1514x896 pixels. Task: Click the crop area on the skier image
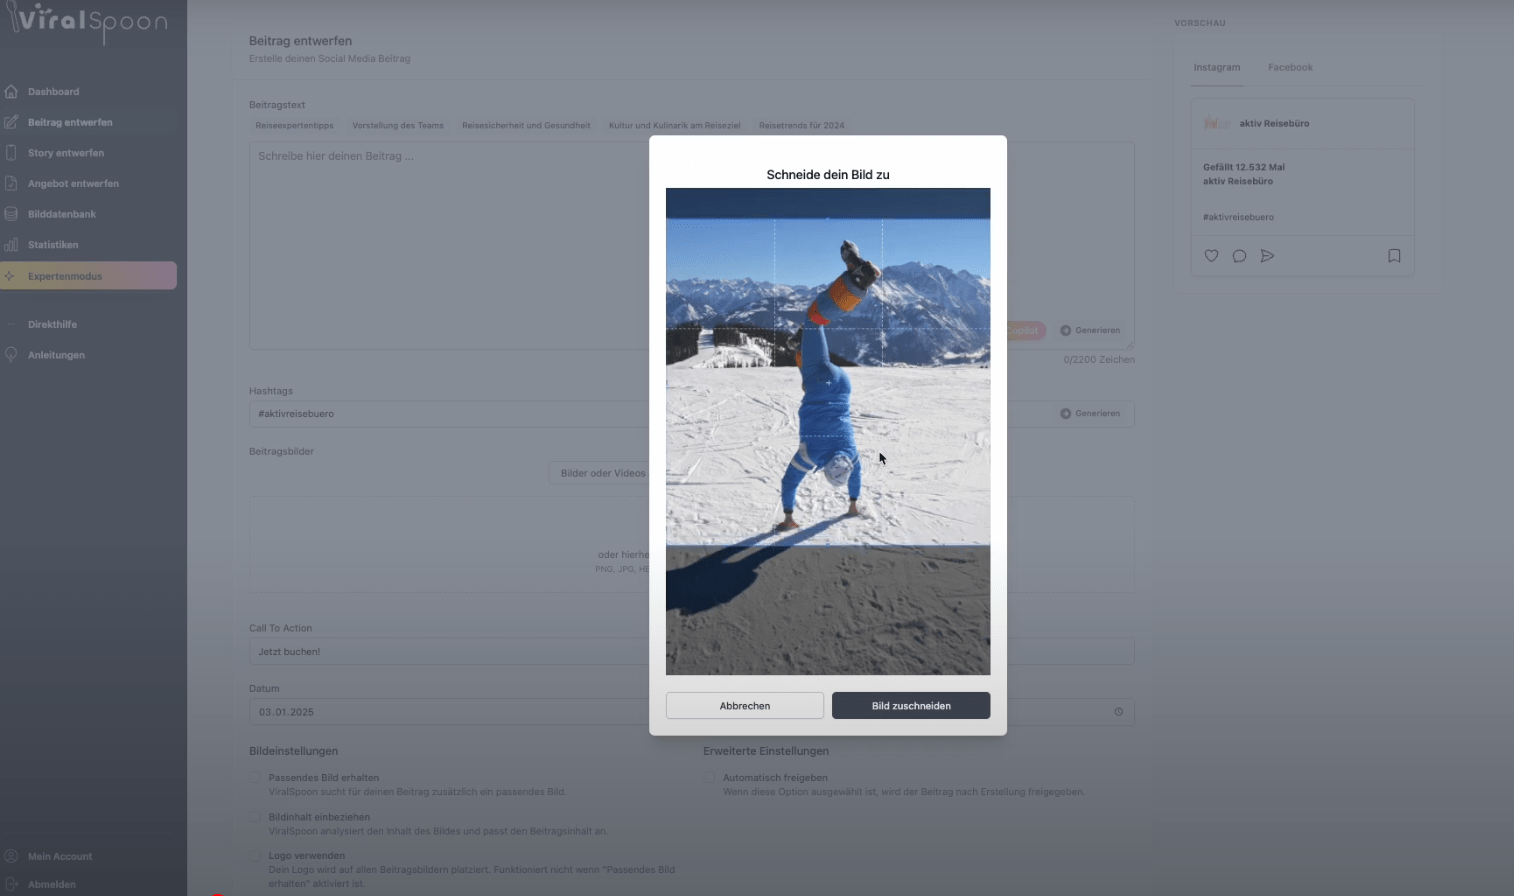tap(828, 382)
